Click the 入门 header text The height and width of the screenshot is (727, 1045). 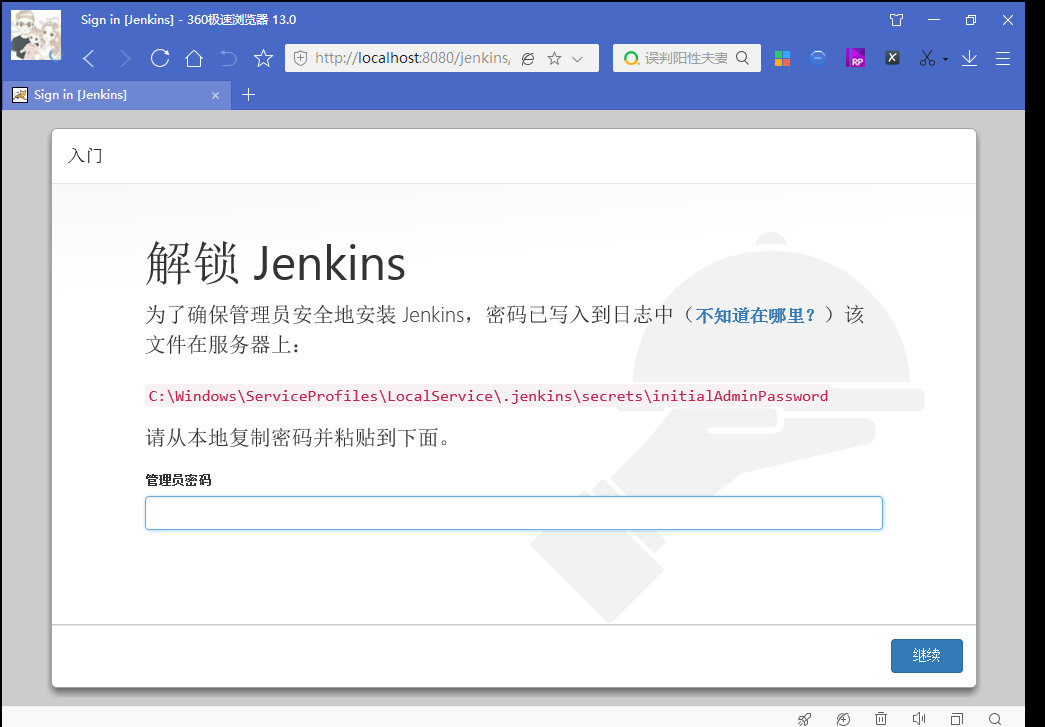coord(85,156)
